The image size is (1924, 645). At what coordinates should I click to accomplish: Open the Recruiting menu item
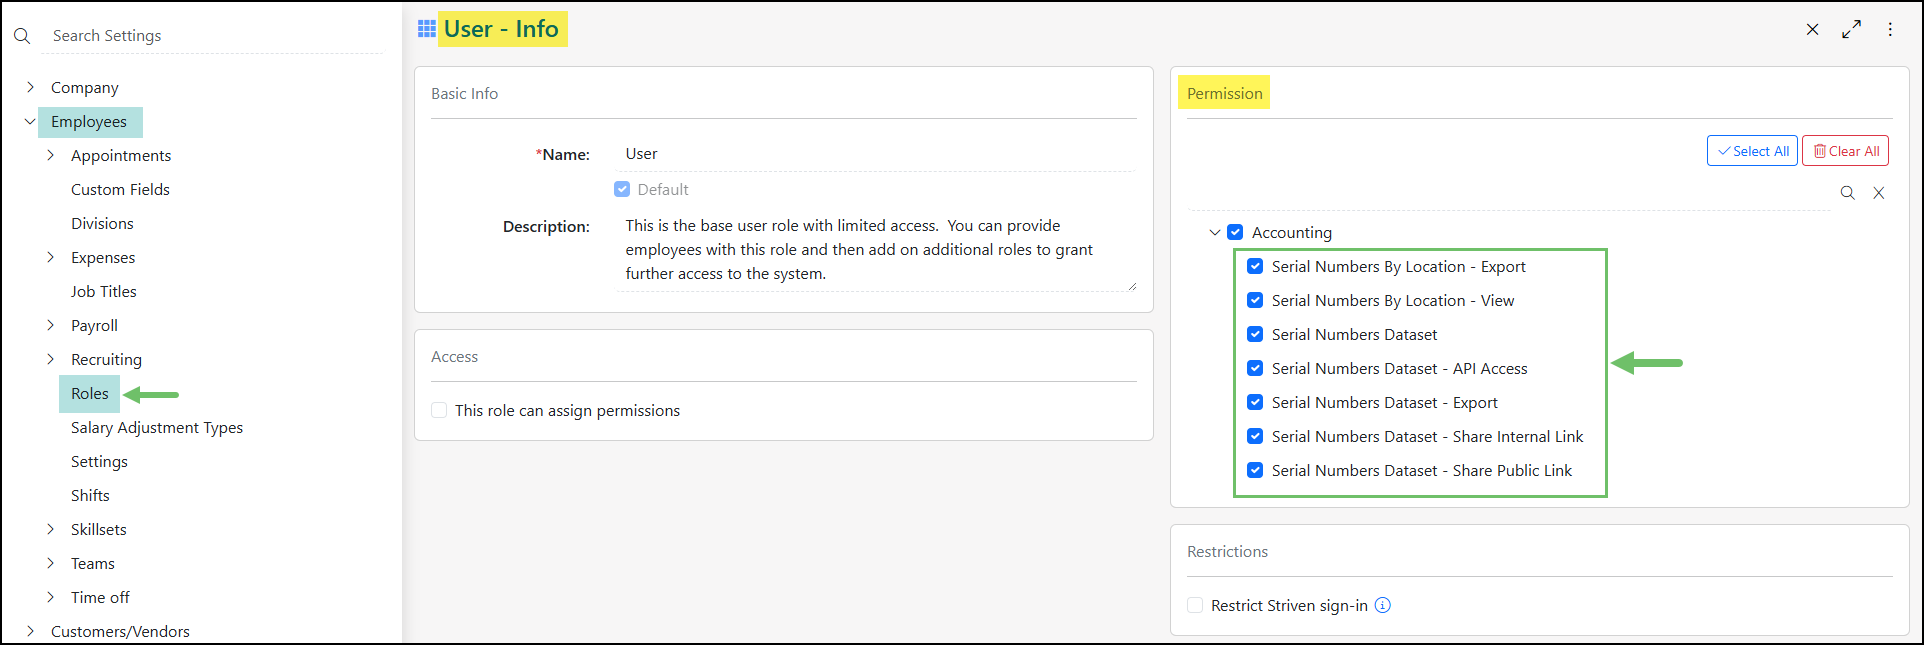click(106, 359)
